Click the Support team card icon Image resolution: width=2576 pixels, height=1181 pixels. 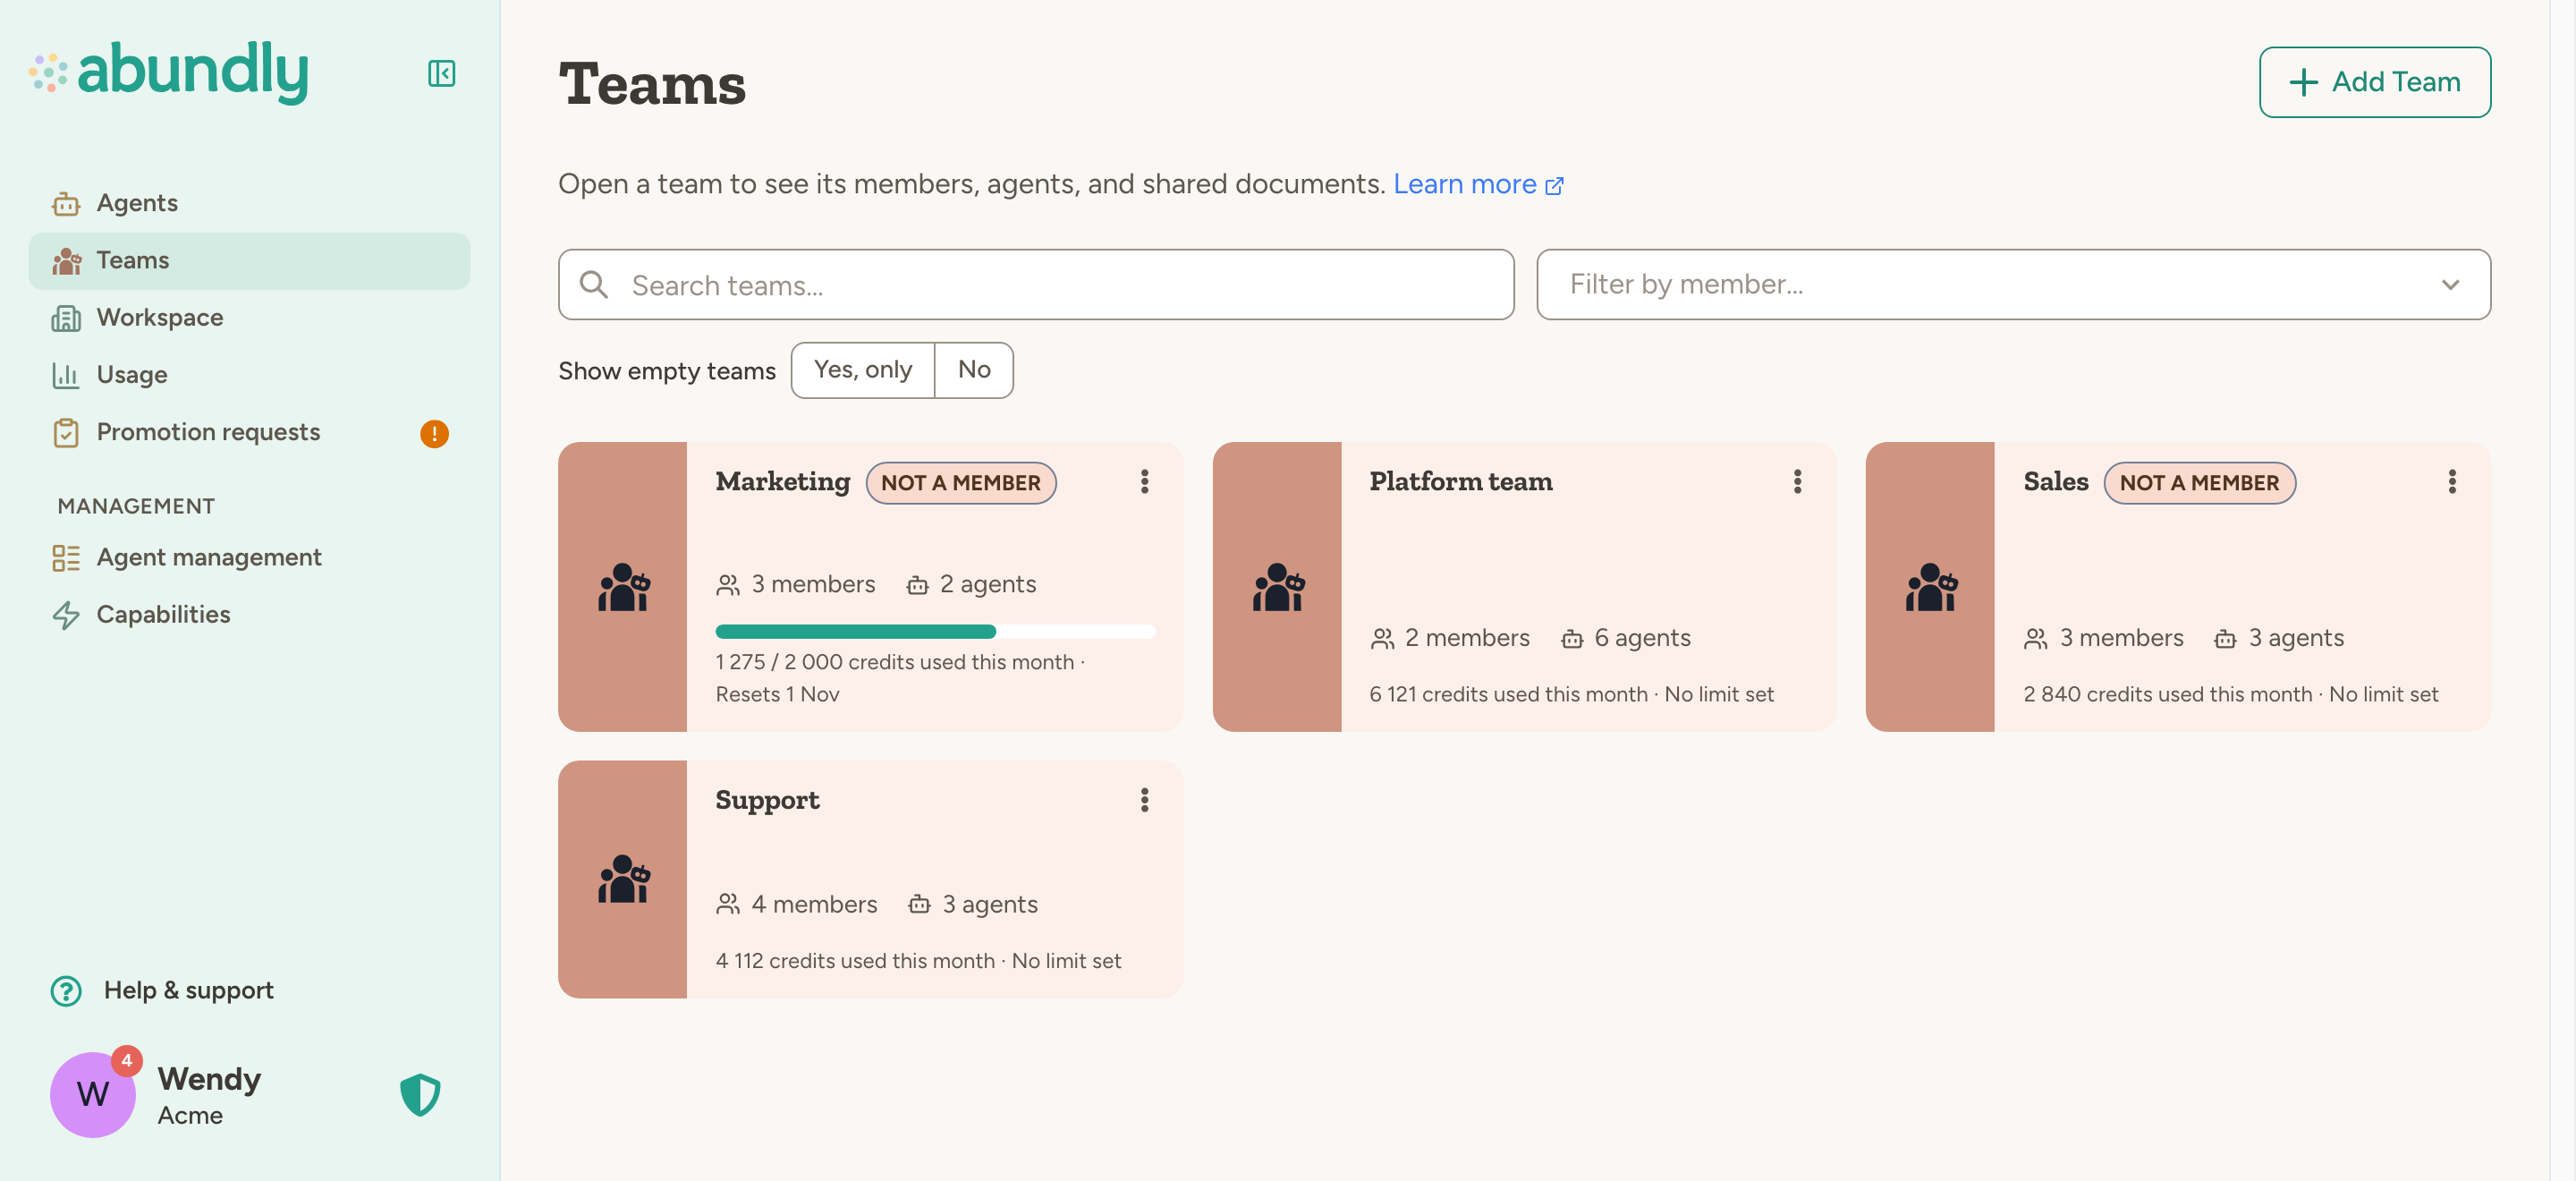pos(623,879)
